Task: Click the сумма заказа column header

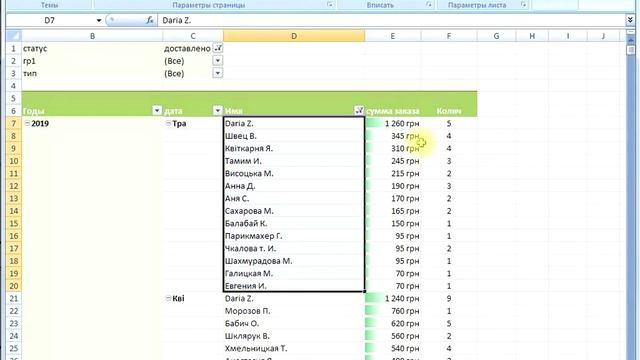Action: pyautogui.click(x=393, y=111)
